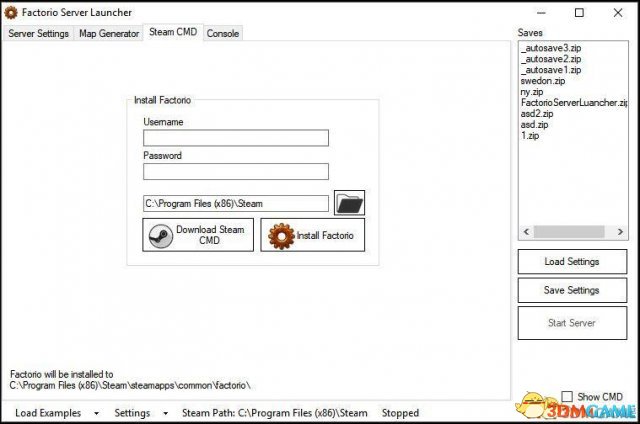The image size is (640, 424).
Task: Select swedon.zip save file
Action: click(543, 81)
